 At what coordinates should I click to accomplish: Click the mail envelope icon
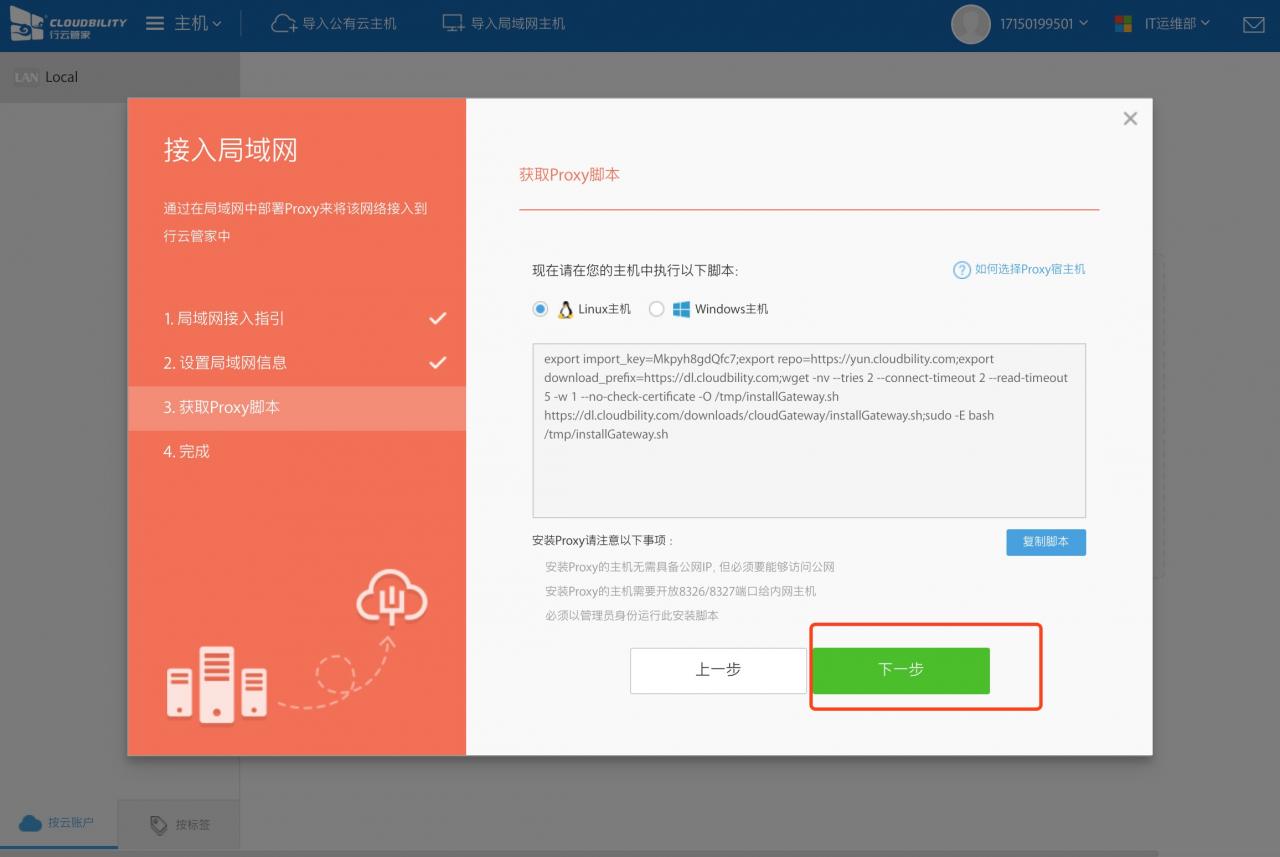pos(1253,24)
